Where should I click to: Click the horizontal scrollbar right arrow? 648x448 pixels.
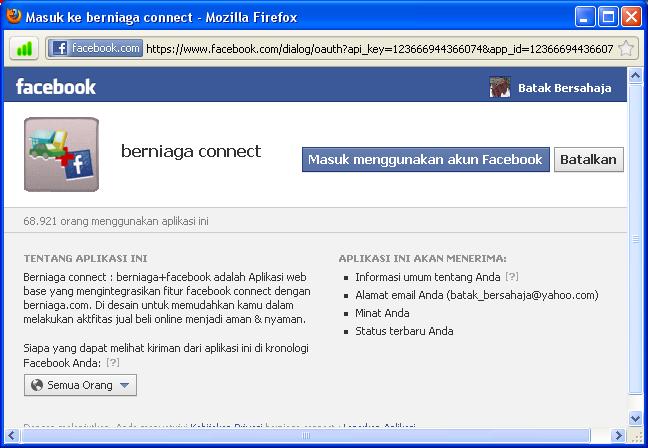619,435
